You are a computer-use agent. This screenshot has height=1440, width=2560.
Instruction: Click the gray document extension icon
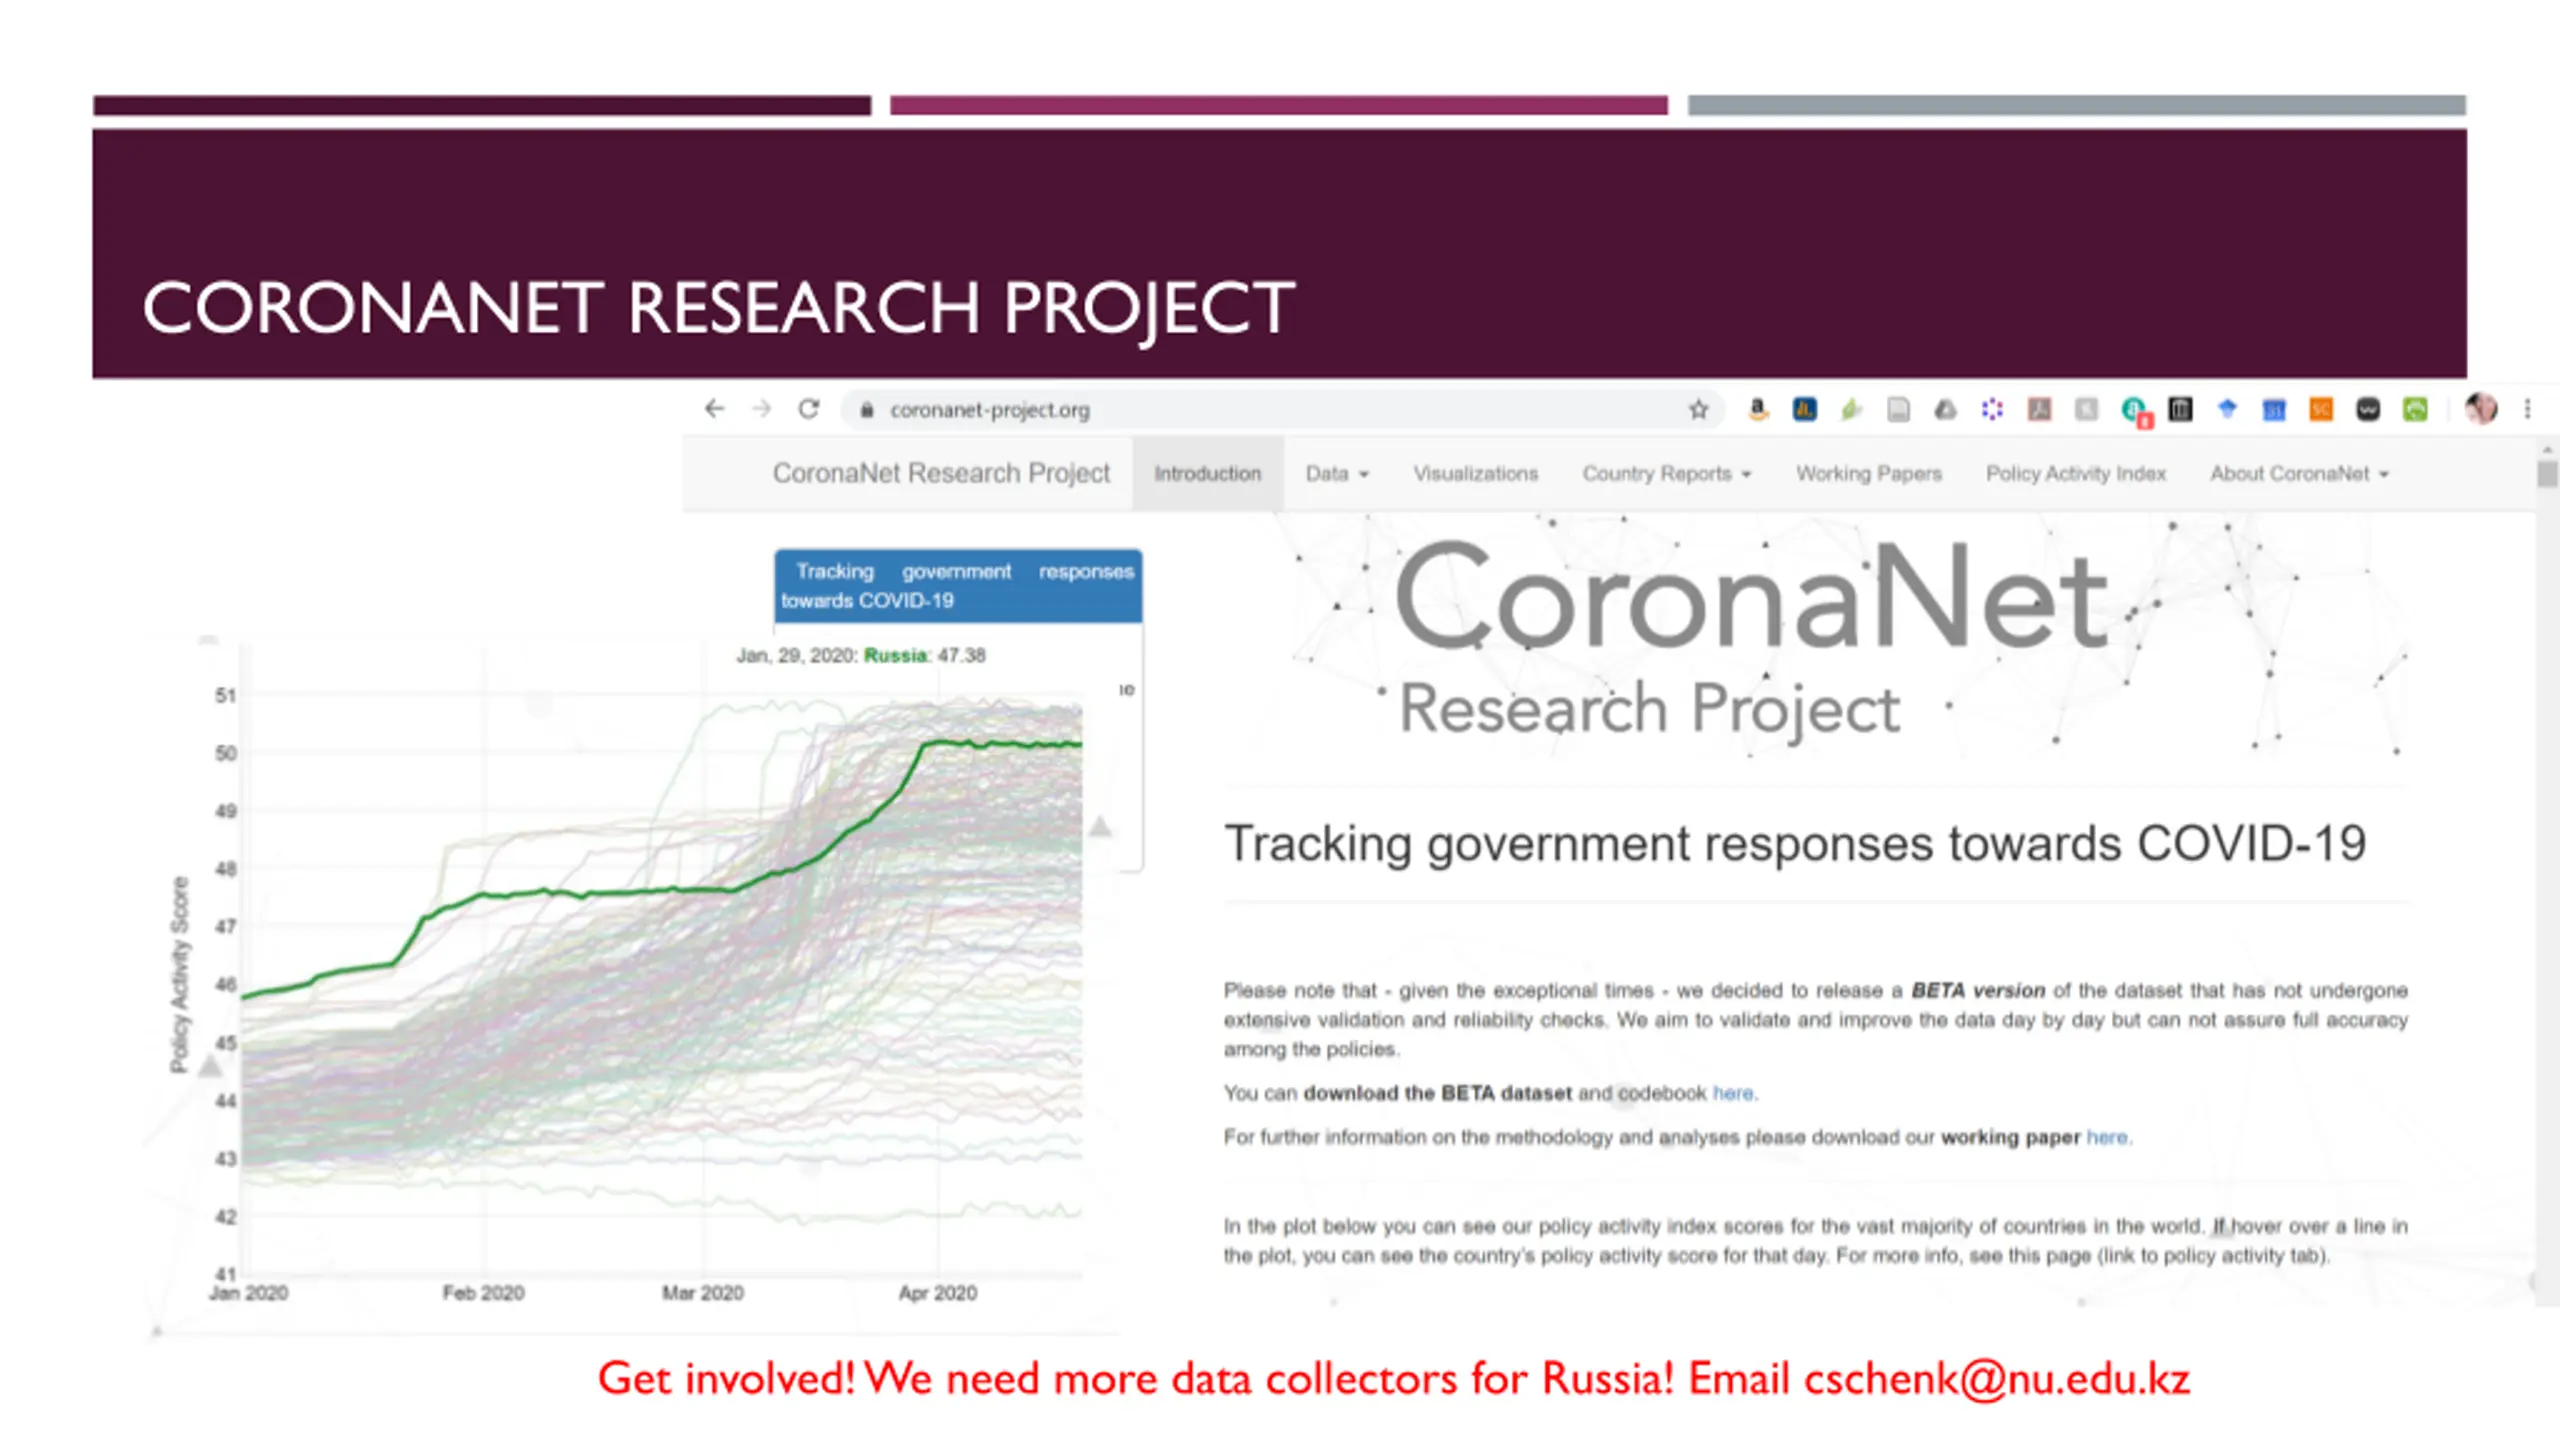(1898, 409)
